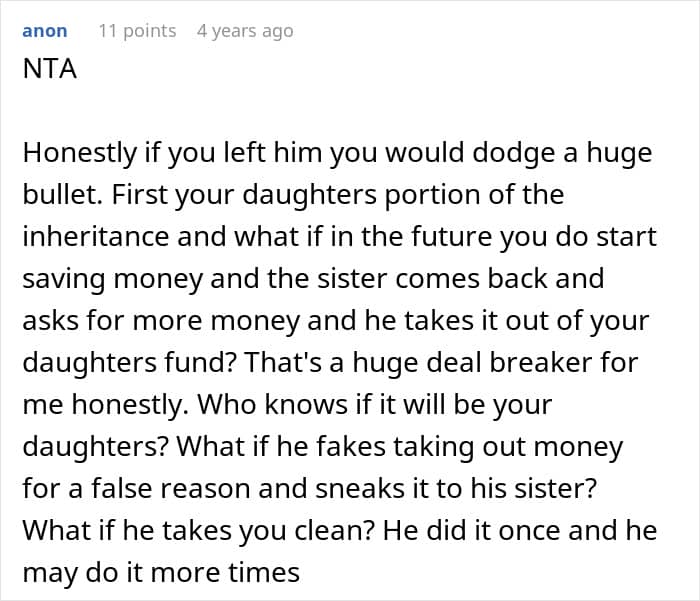Click the phrase 'What if he fakes'
This screenshot has width=700, height=601.
point(281,447)
